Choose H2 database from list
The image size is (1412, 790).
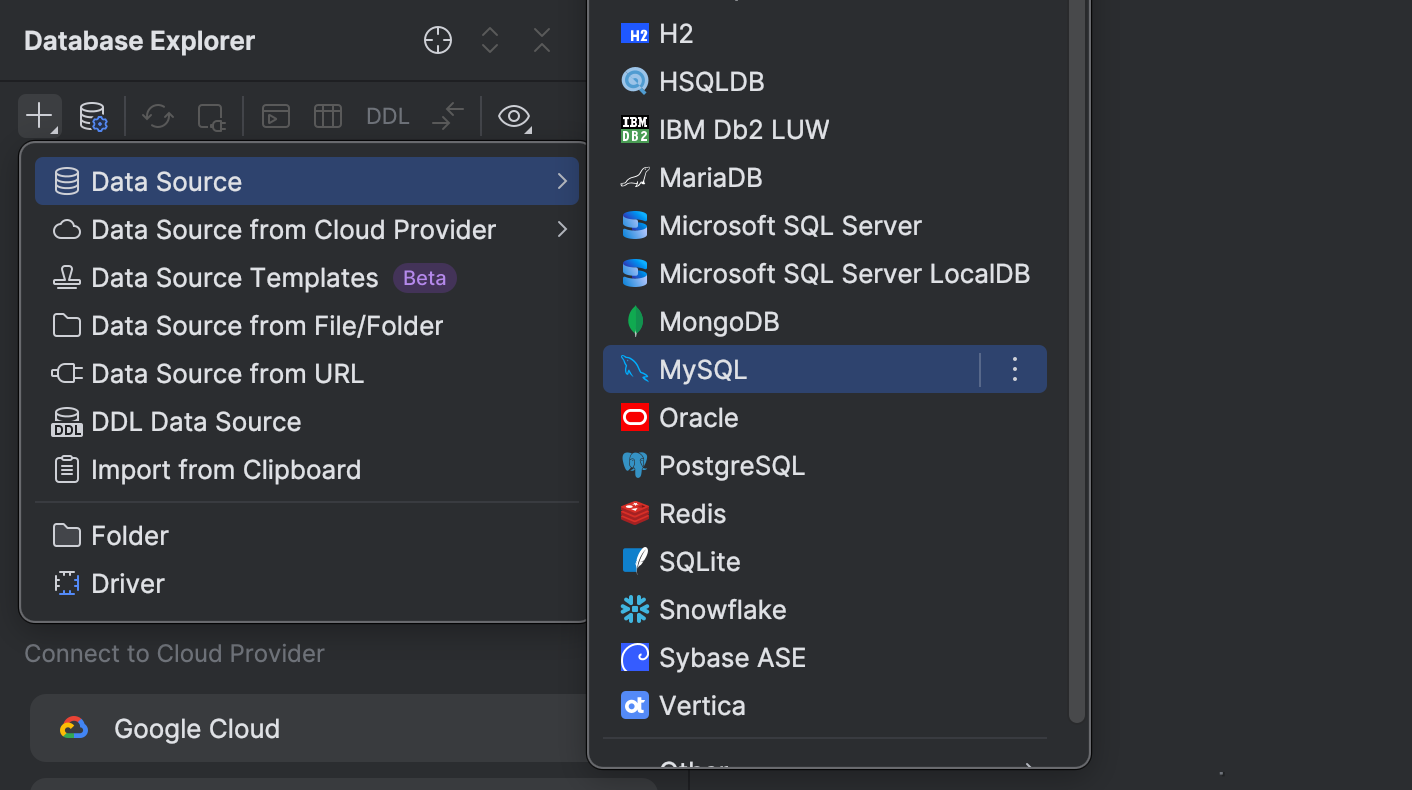pos(825,33)
